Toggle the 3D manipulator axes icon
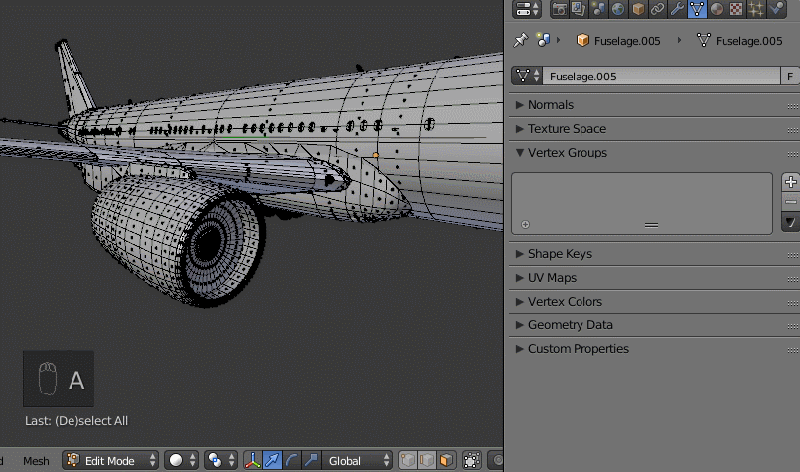Image resolution: width=800 pixels, height=472 pixels. click(253, 460)
